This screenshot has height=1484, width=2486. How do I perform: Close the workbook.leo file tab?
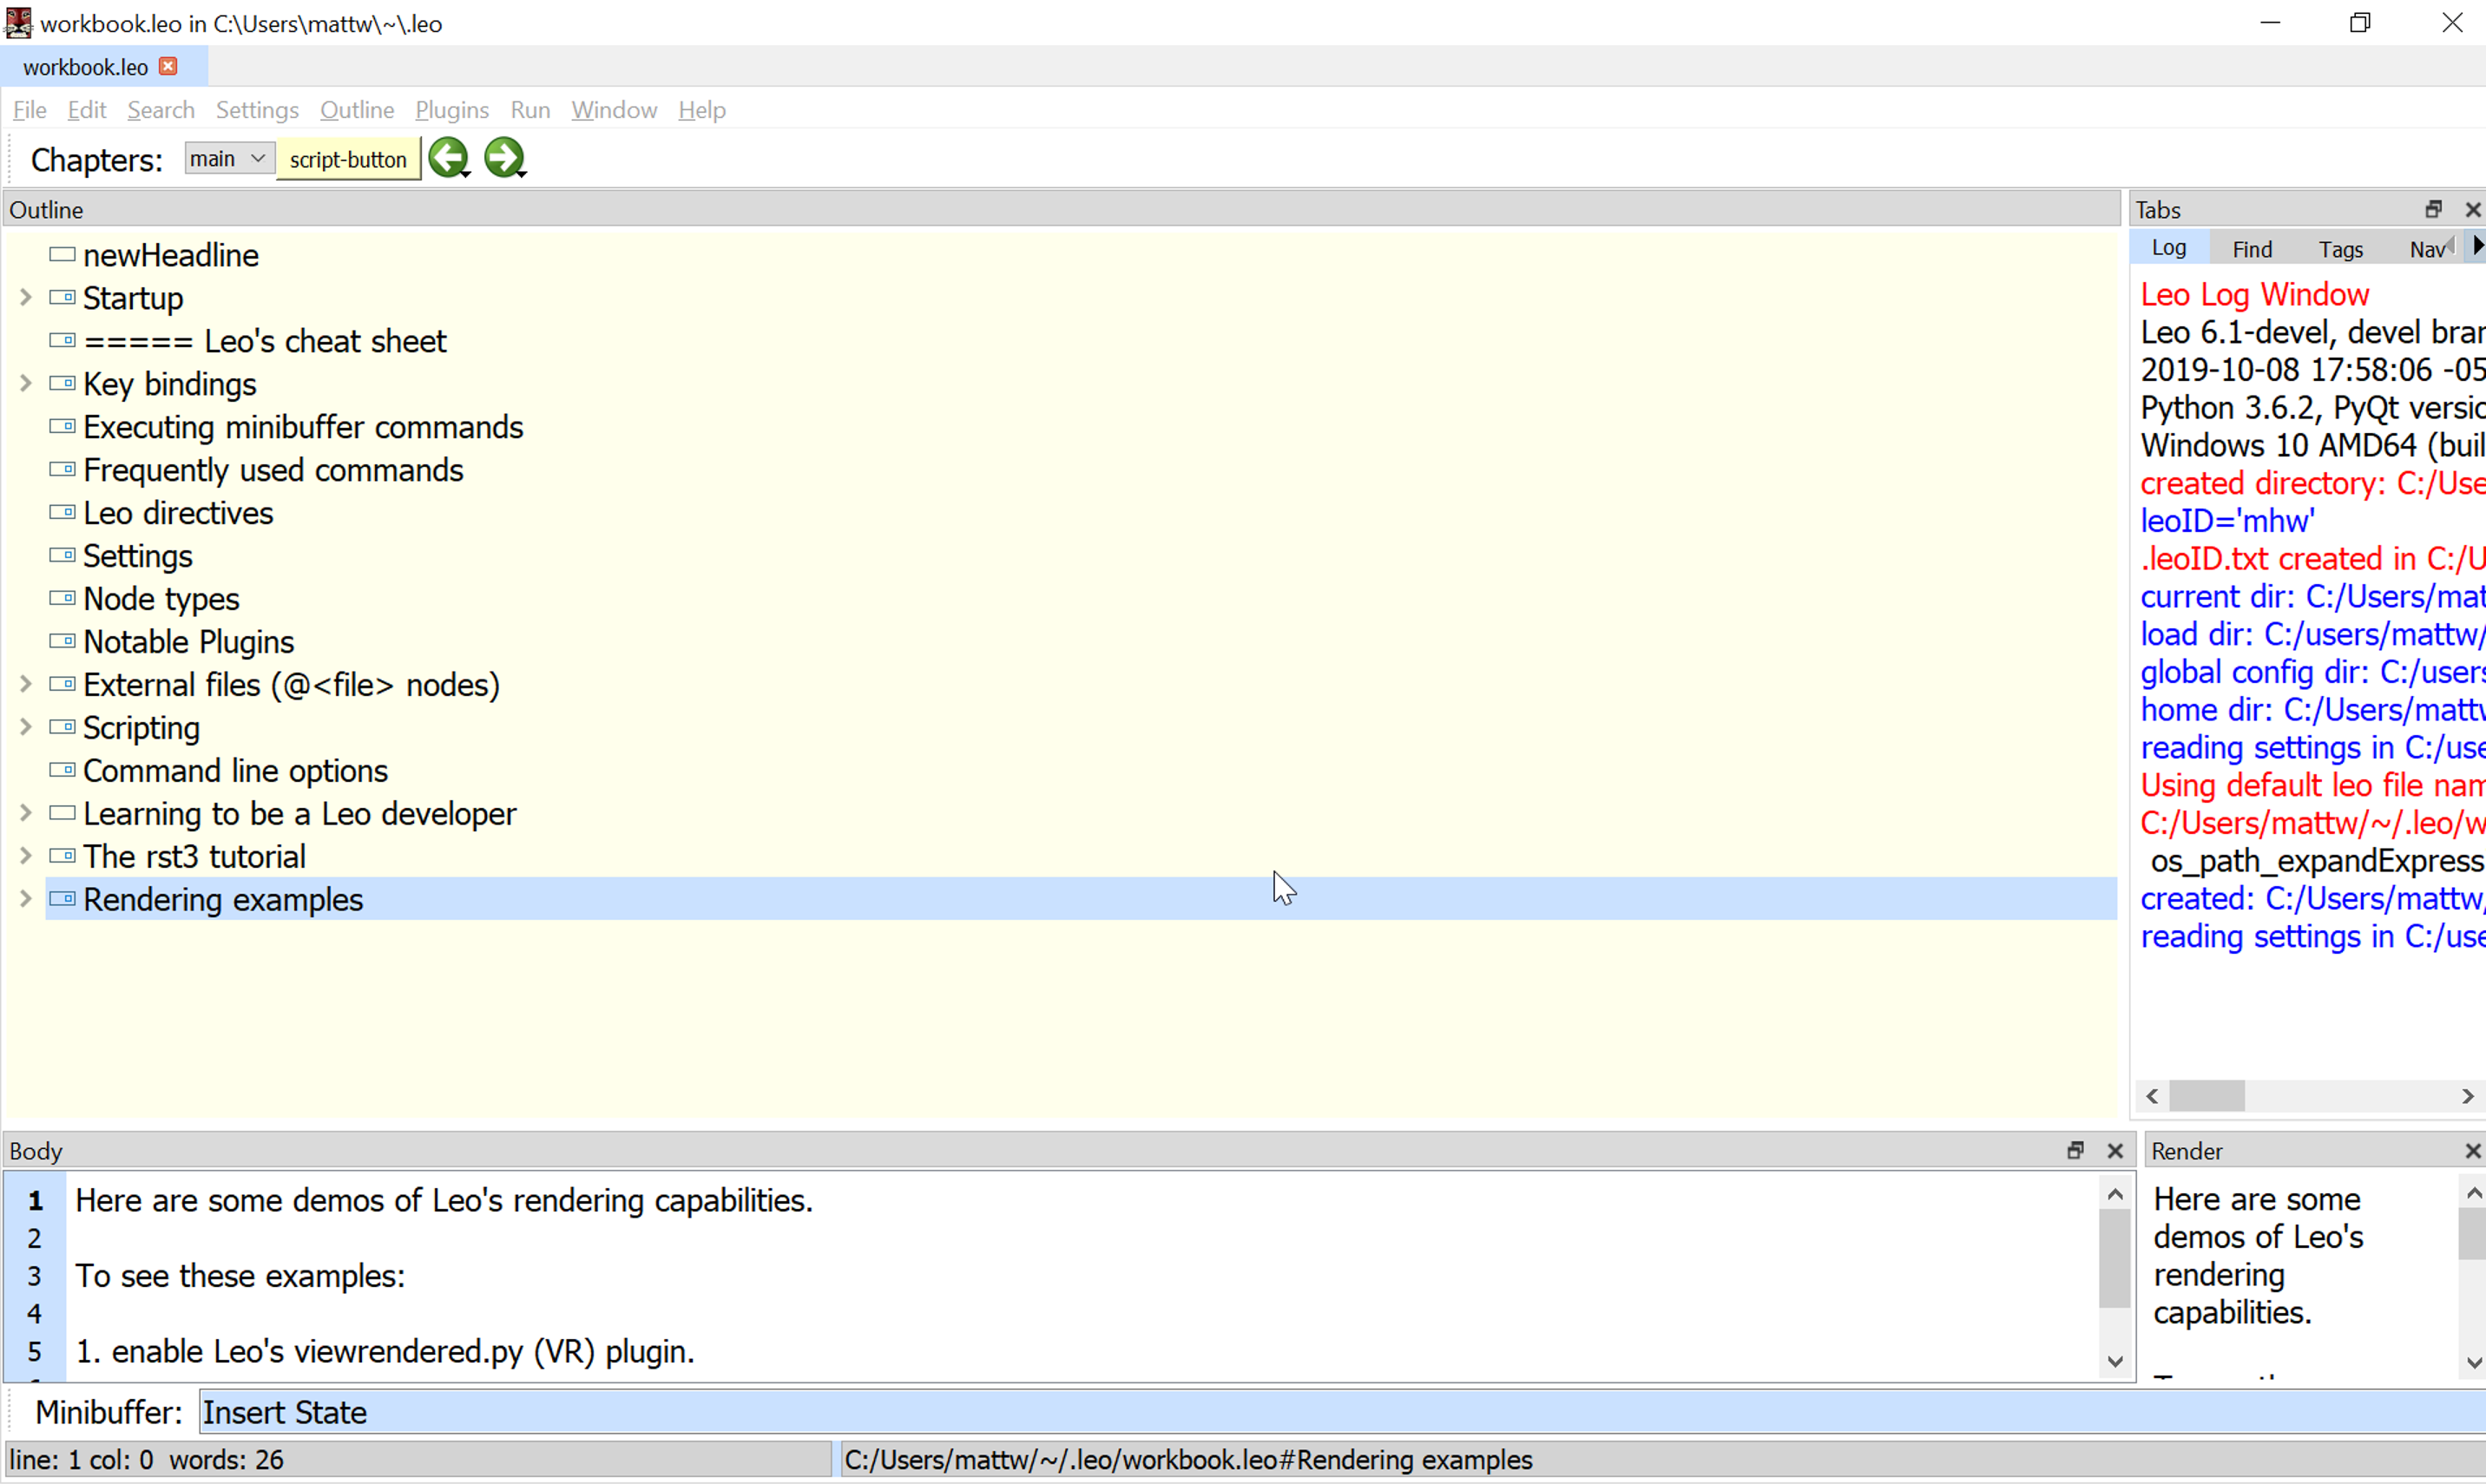coord(168,66)
